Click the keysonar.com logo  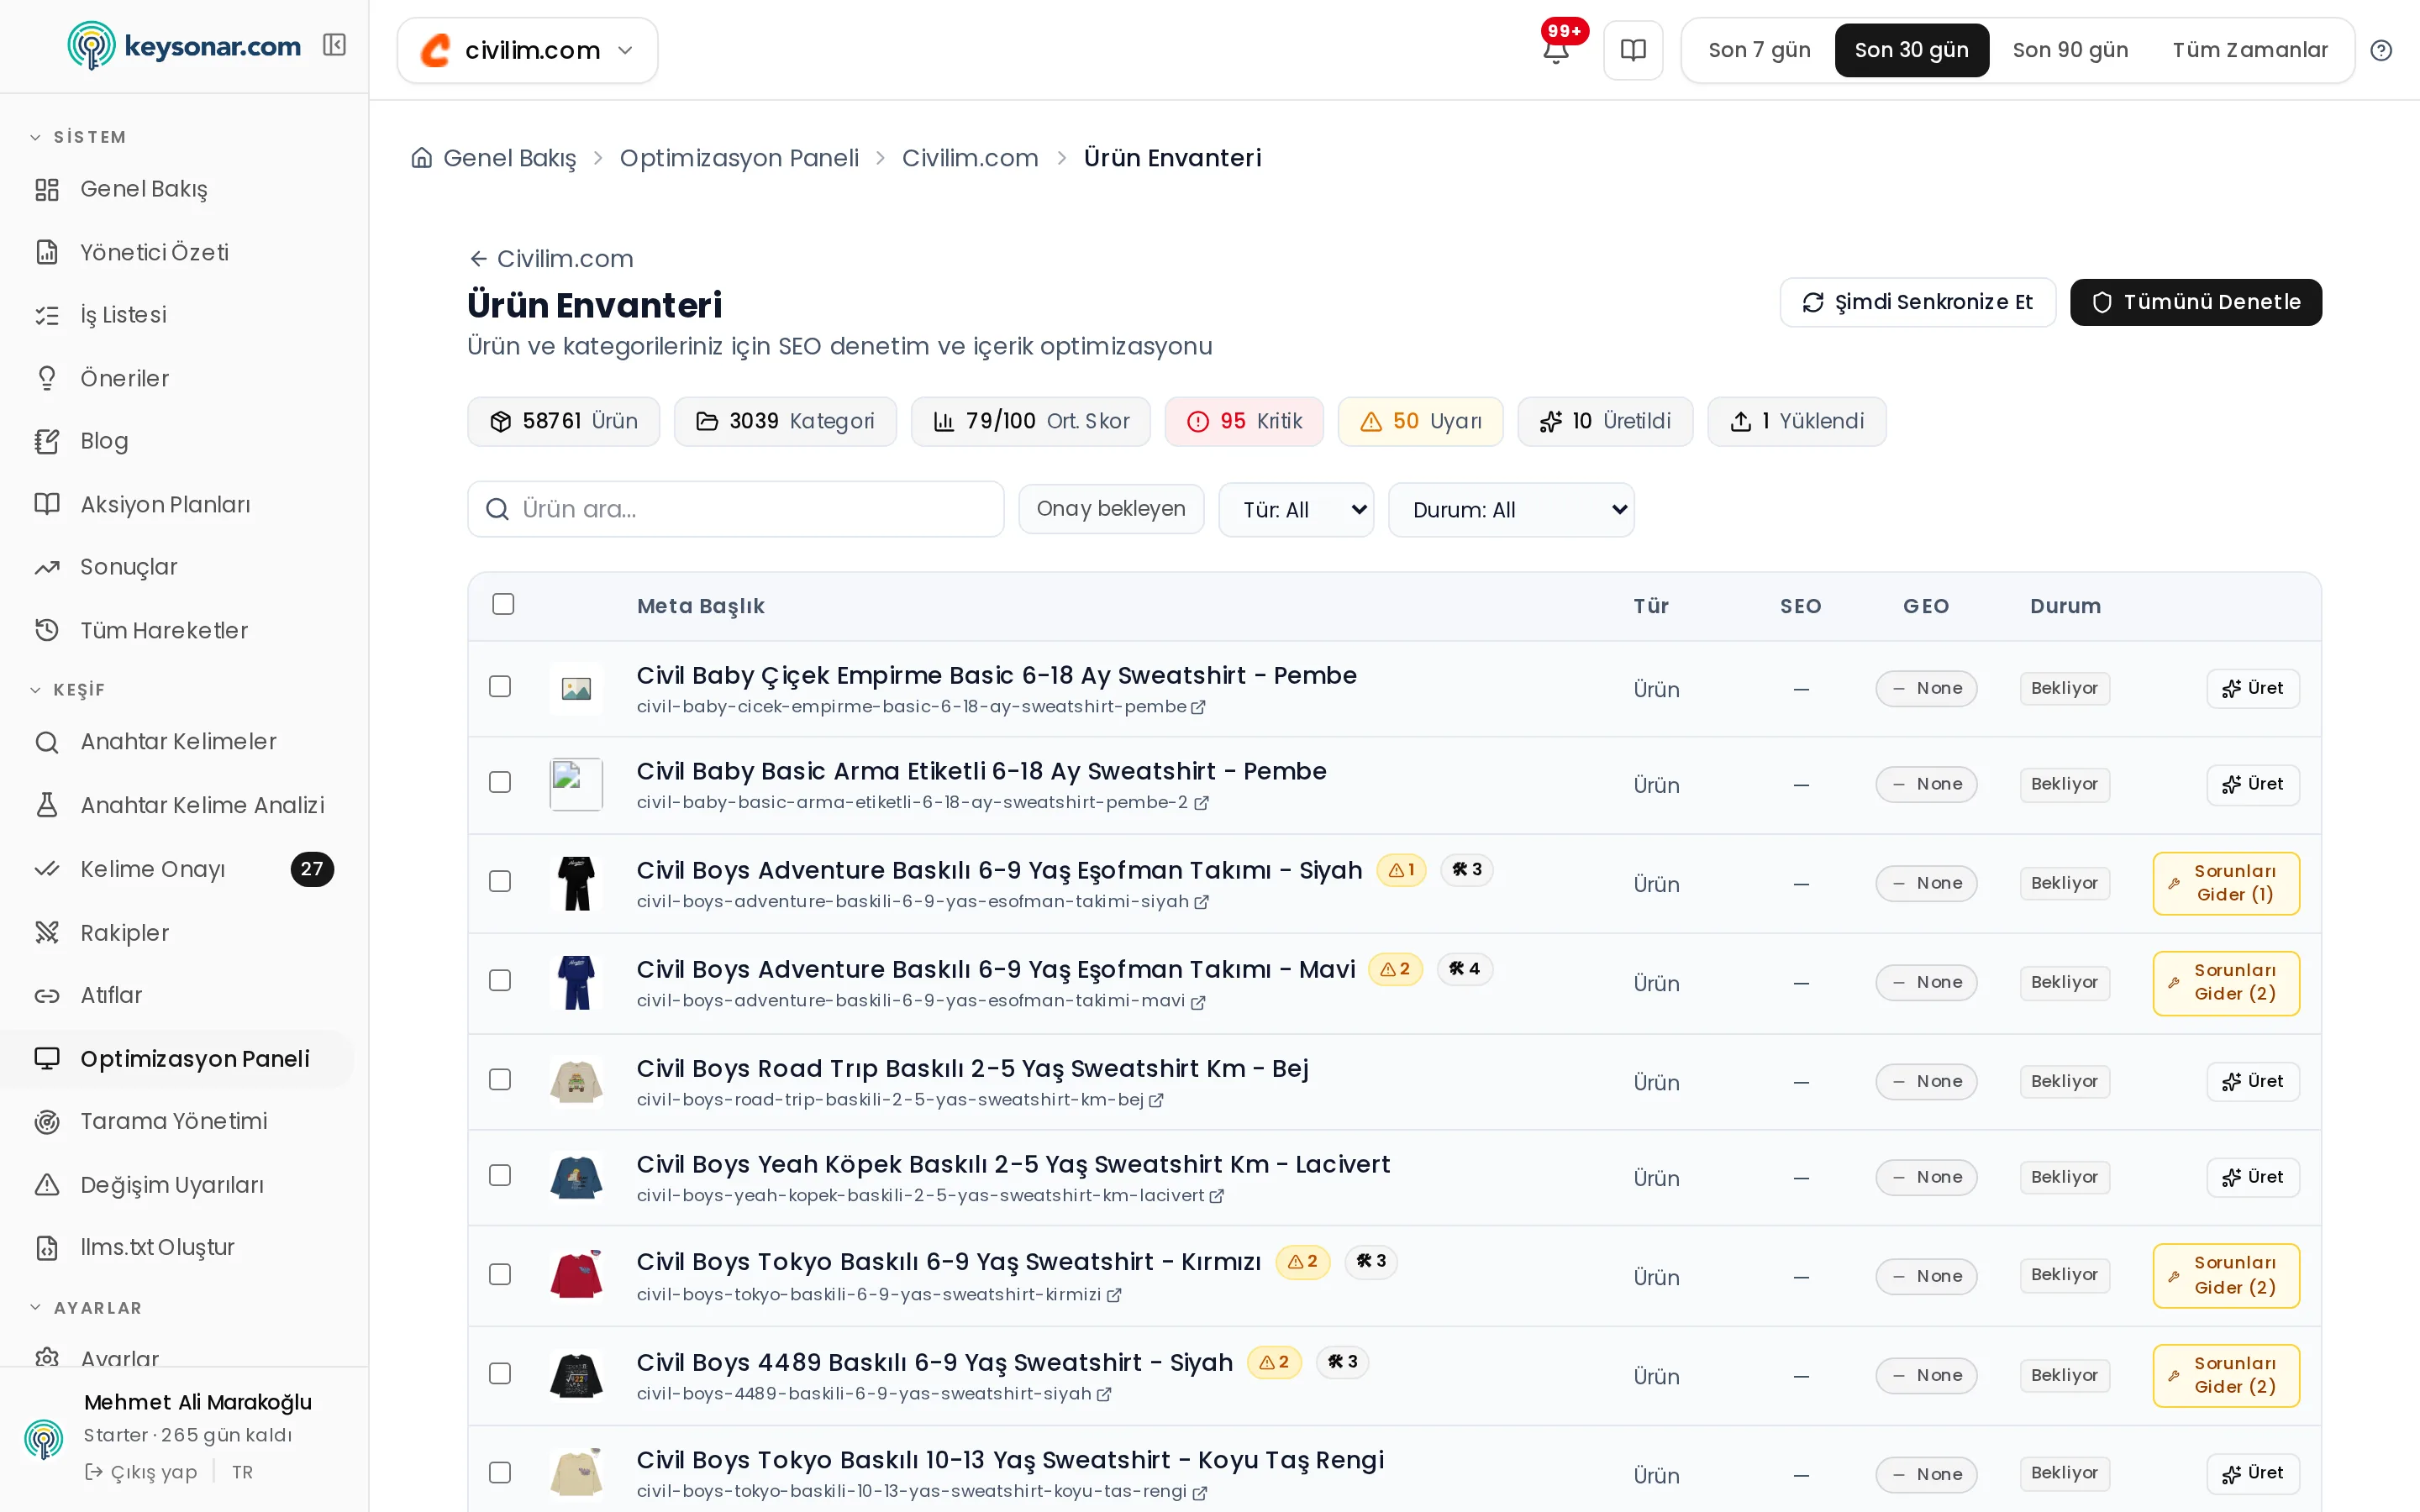tap(185, 46)
